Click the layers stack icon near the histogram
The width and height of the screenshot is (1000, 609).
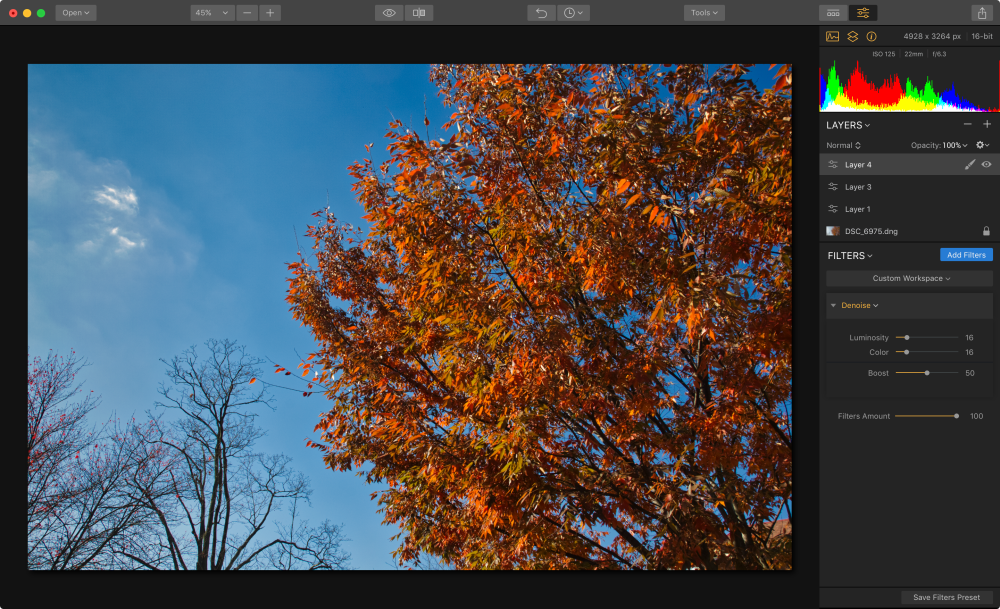(851, 36)
